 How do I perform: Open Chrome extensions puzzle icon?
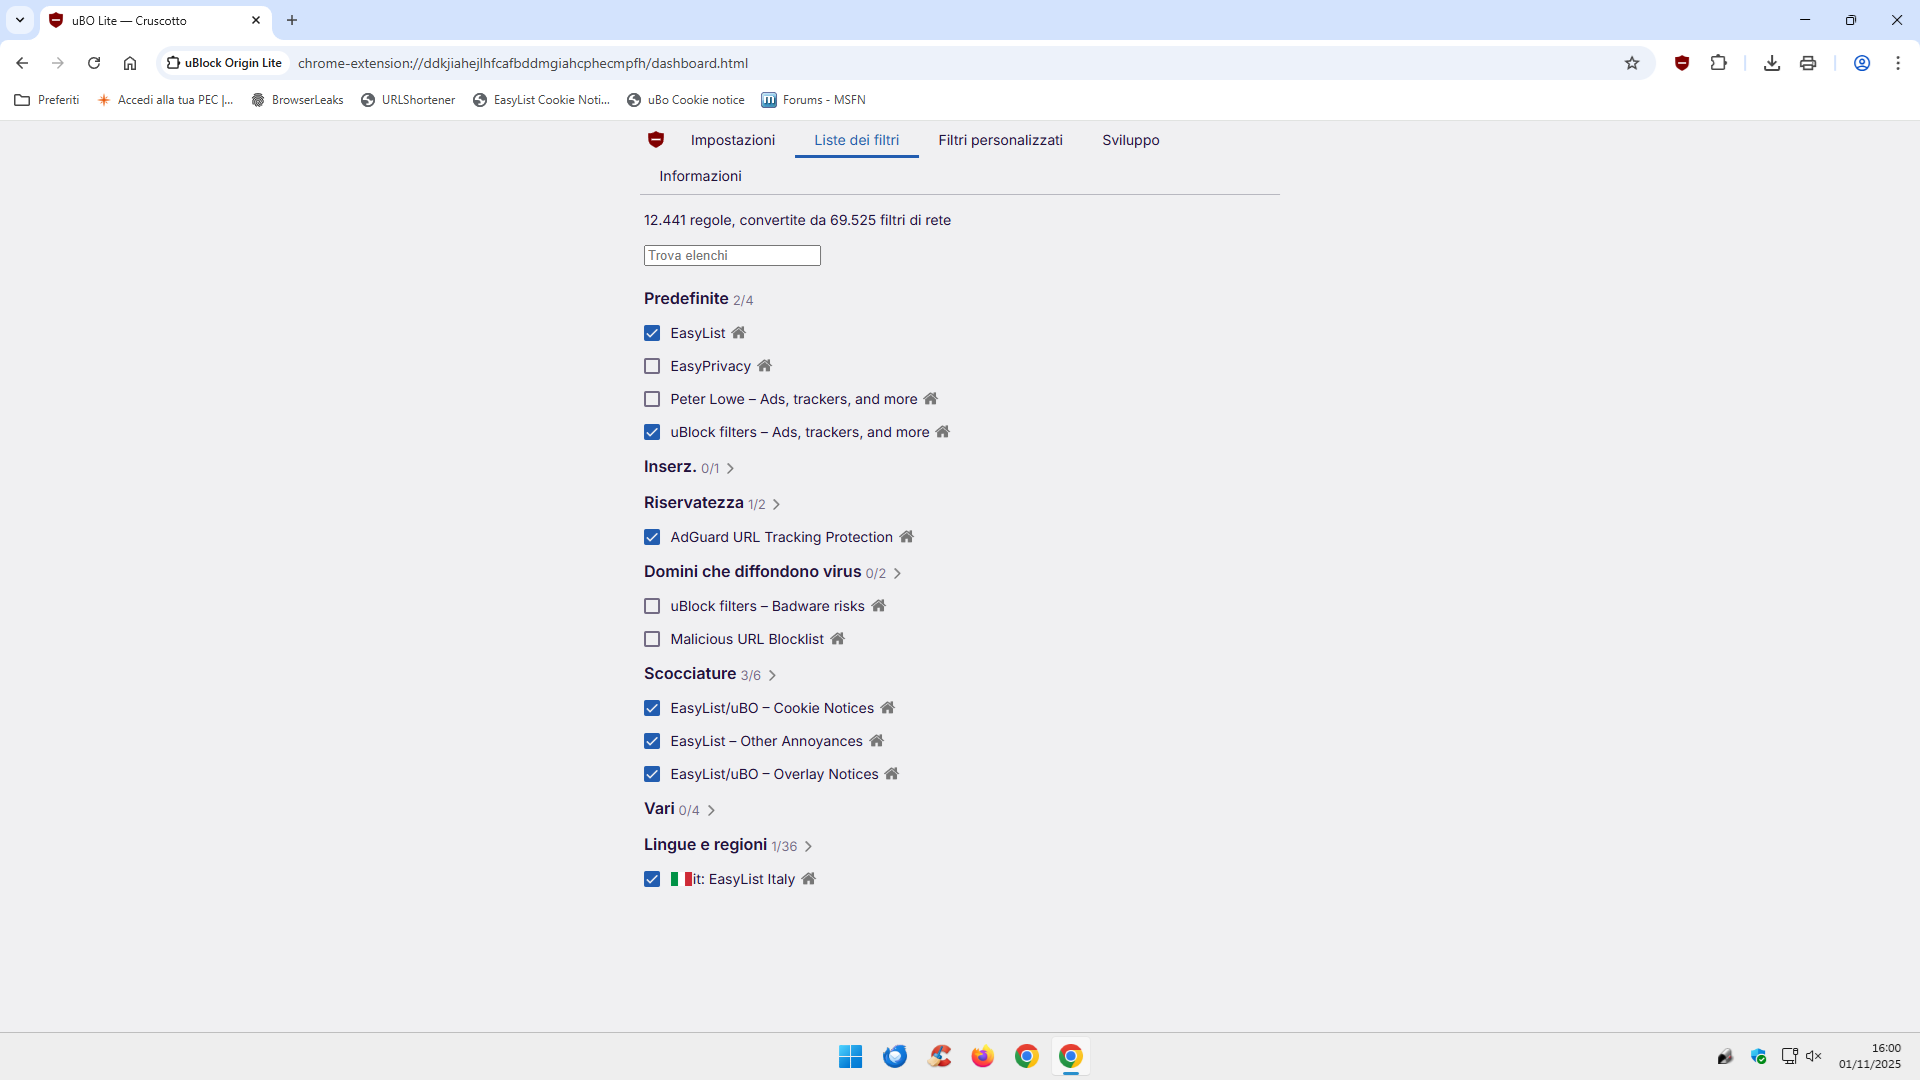[x=1718, y=63]
